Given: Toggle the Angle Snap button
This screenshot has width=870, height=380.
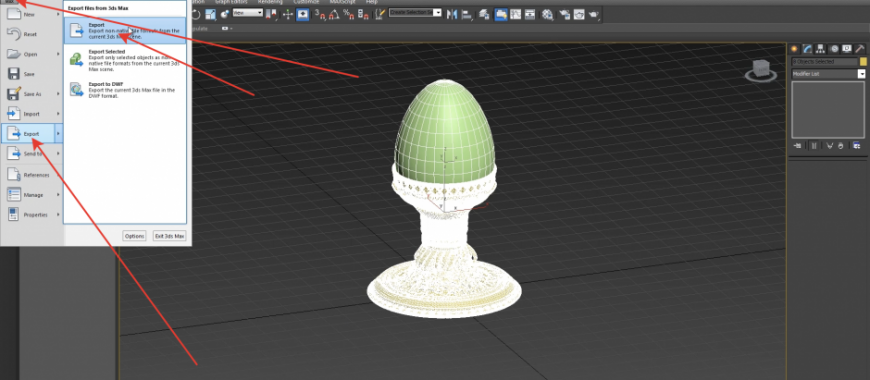Looking at the screenshot, I should pos(334,14).
